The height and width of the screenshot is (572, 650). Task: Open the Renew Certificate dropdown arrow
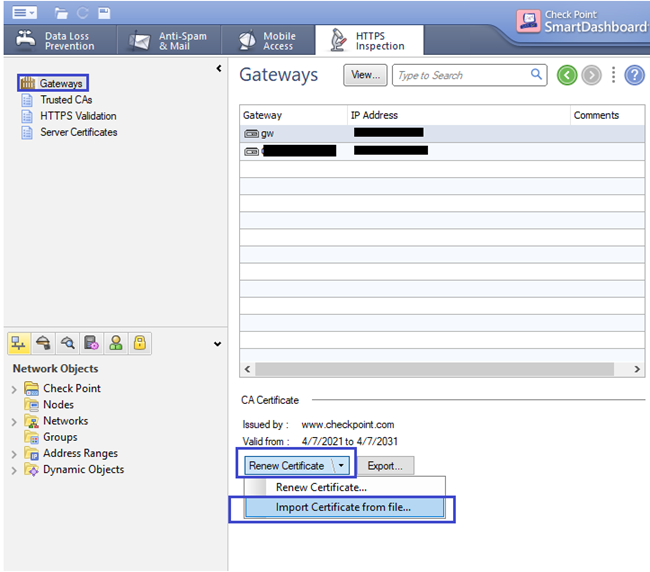click(x=341, y=465)
